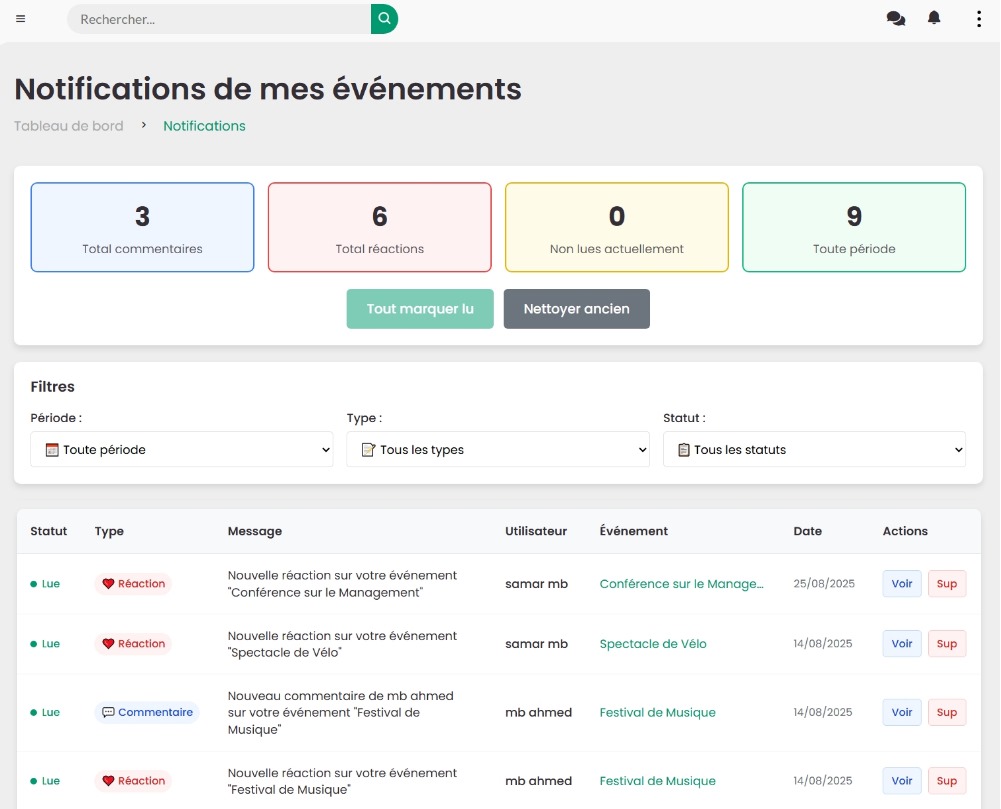Click the Événement column header
This screenshot has width=1001, height=809.
point(634,531)
